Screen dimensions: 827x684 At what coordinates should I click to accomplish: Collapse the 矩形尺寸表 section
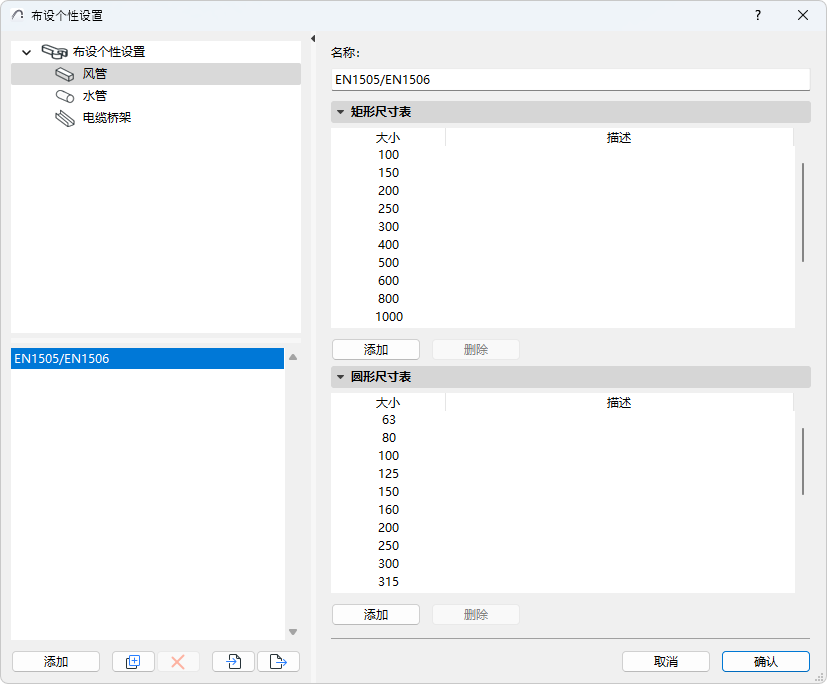click(x=340, y=112)
